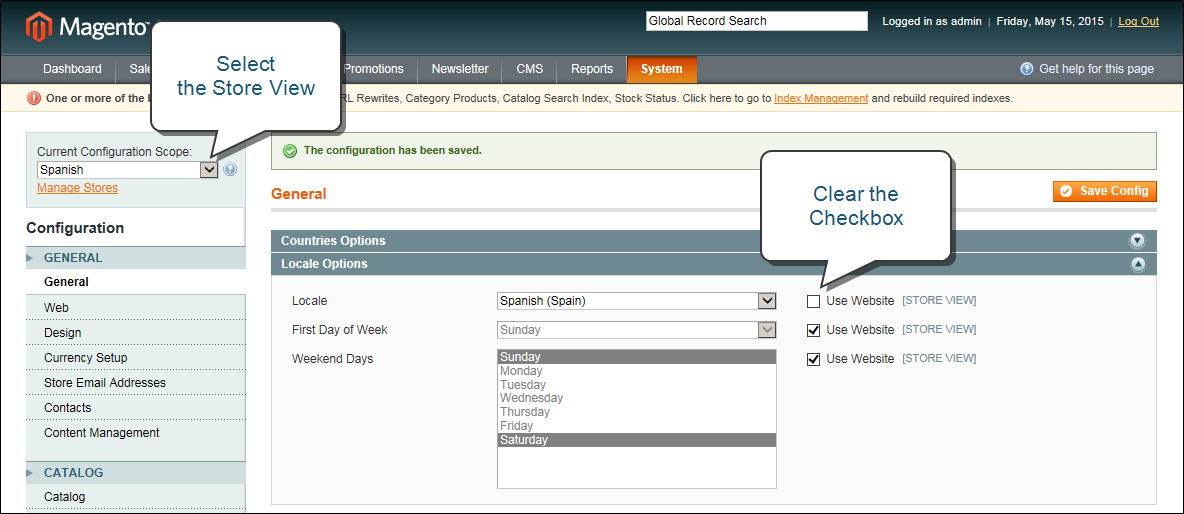
Task: Open the CMS menu
Action: [529, 69]
